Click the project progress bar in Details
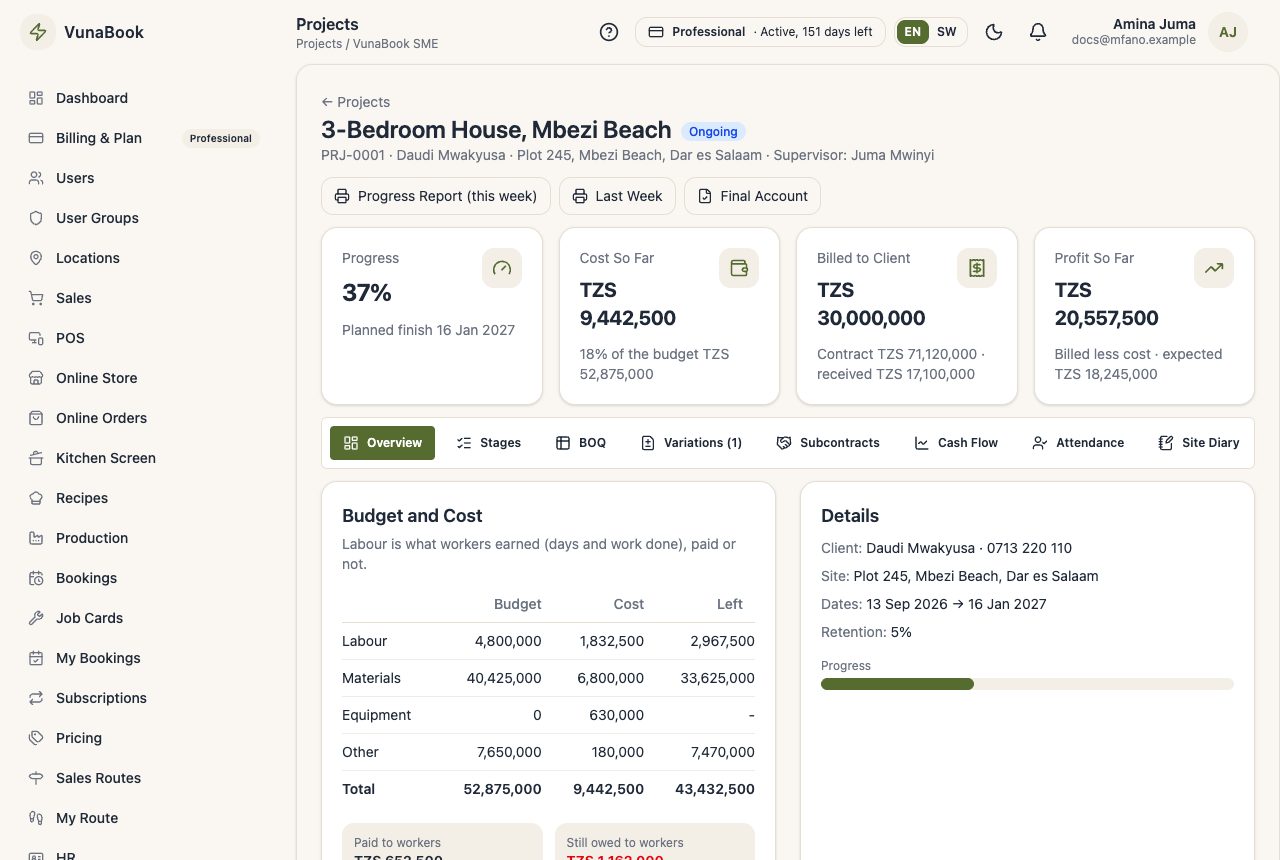This screenshot has height=860, width=1280. (x=1027, y=684)
